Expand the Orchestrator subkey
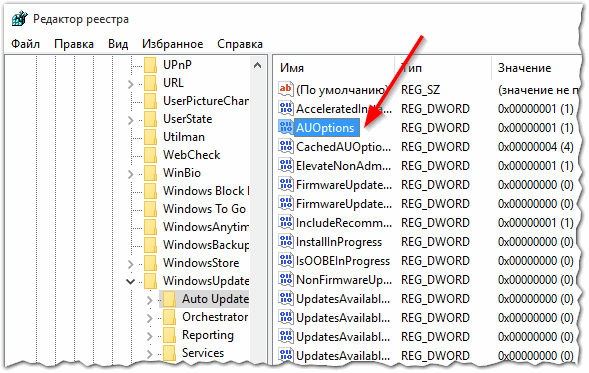Viewport: 589px width, 373px height. coord(150,318)
